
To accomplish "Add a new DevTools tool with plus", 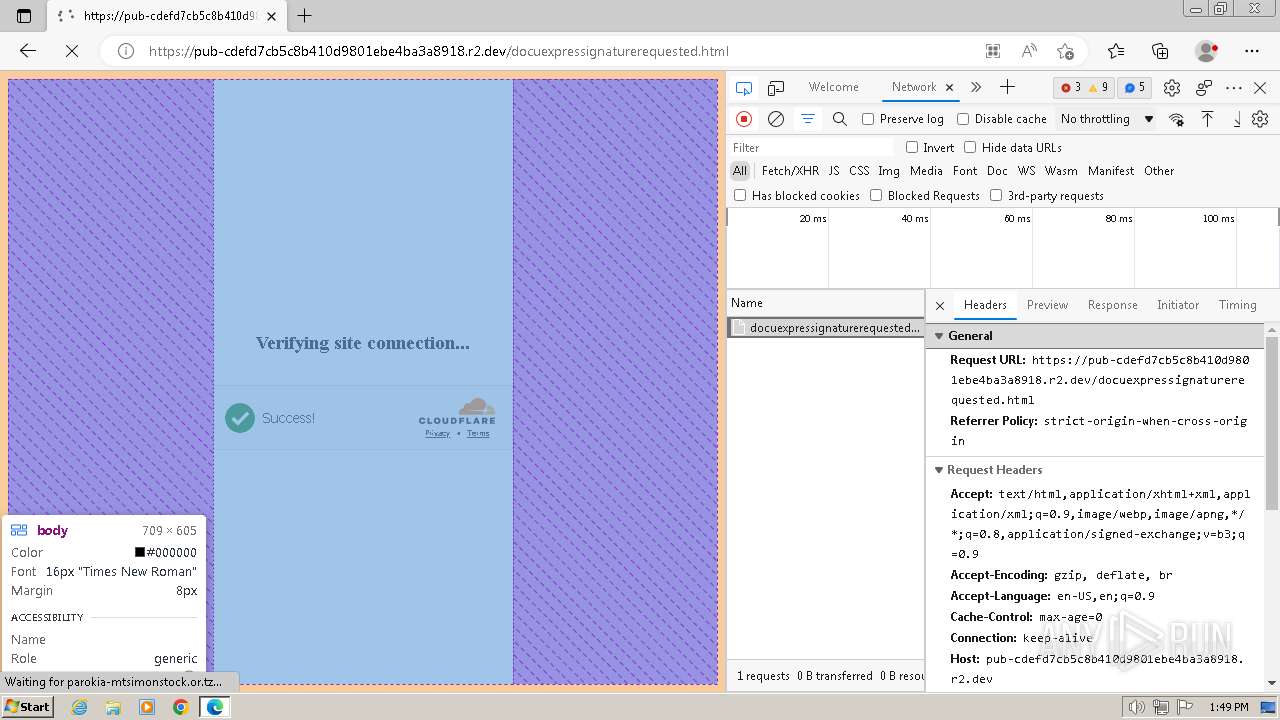I will 1007,87.
